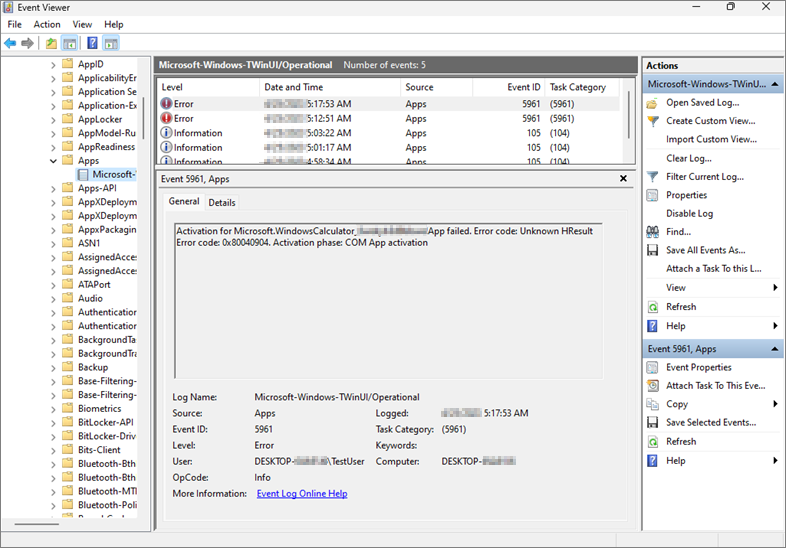Select the ATAPort tree item
The width and height of the screenshot is (786, 548).
[x=94, y=284]
